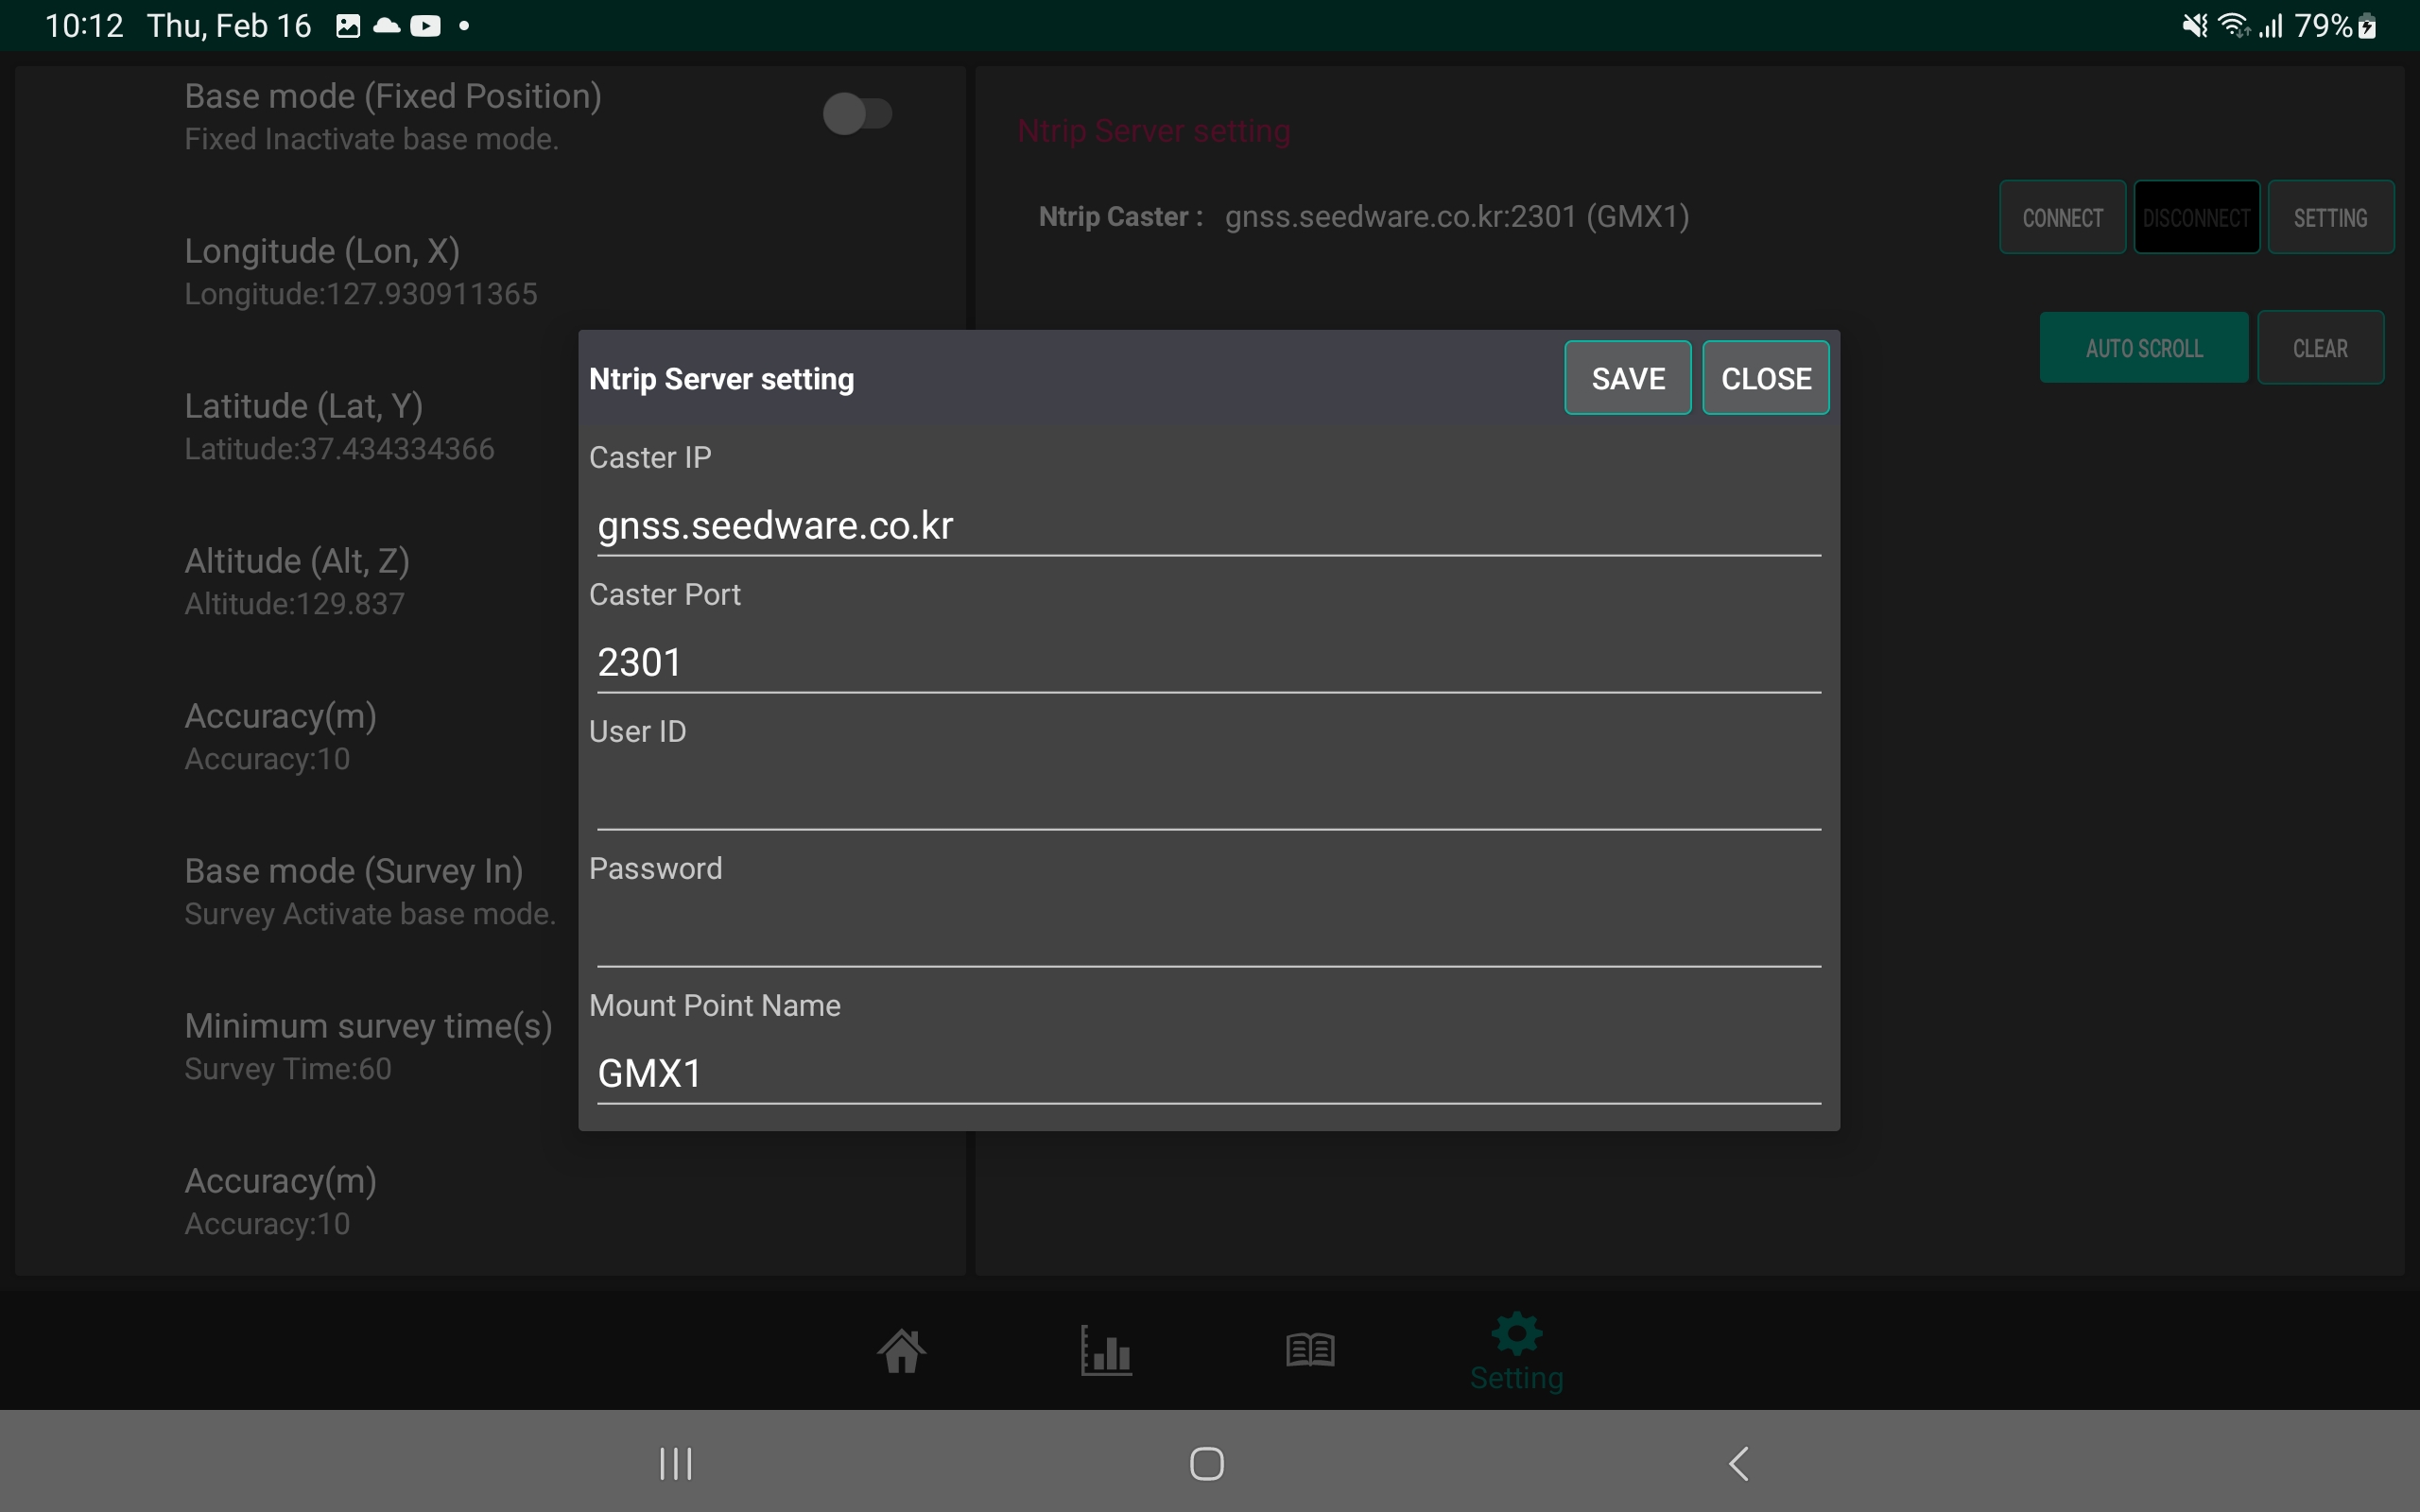The image size is (2420, 1512).
Task: Toggle Base mode Fixed Position switch
Action: [x=857, y=114]
